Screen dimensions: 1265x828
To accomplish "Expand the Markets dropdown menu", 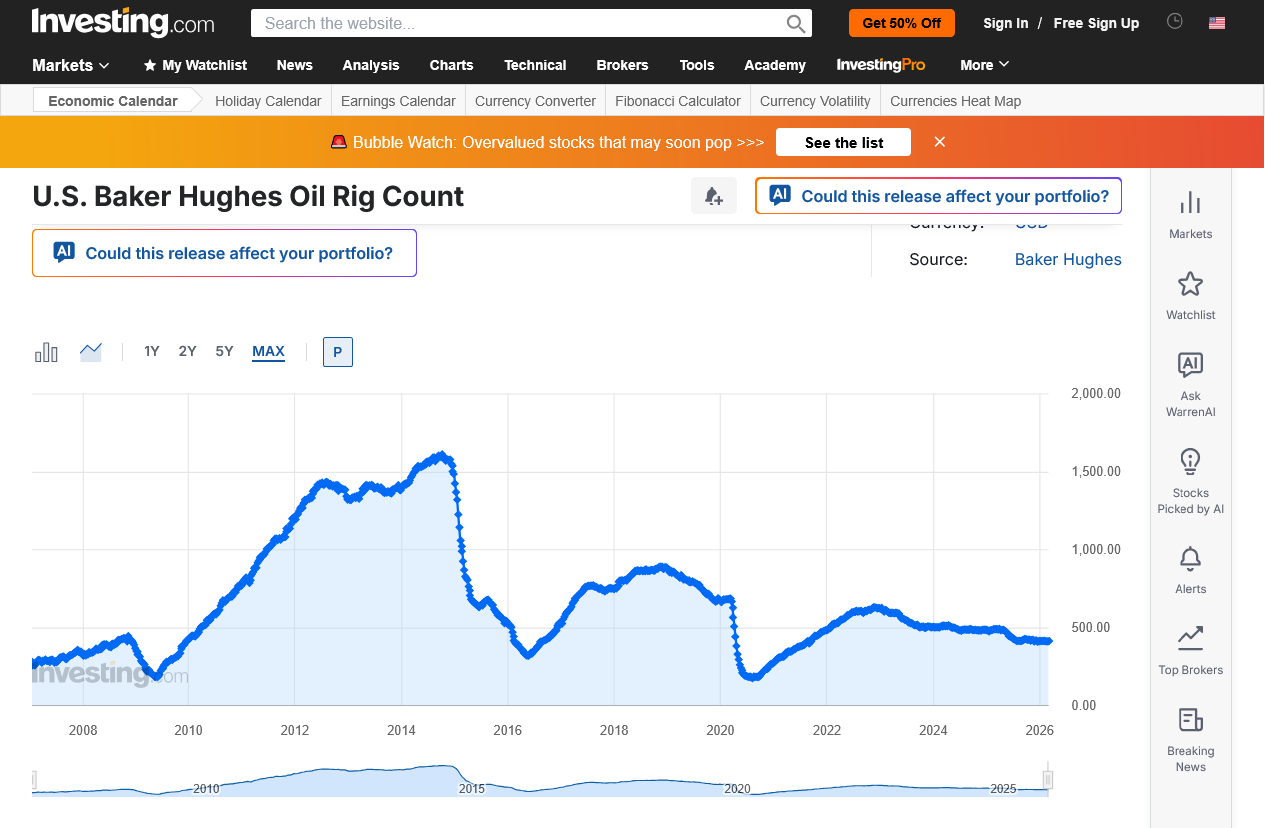I will pos(71,65).
